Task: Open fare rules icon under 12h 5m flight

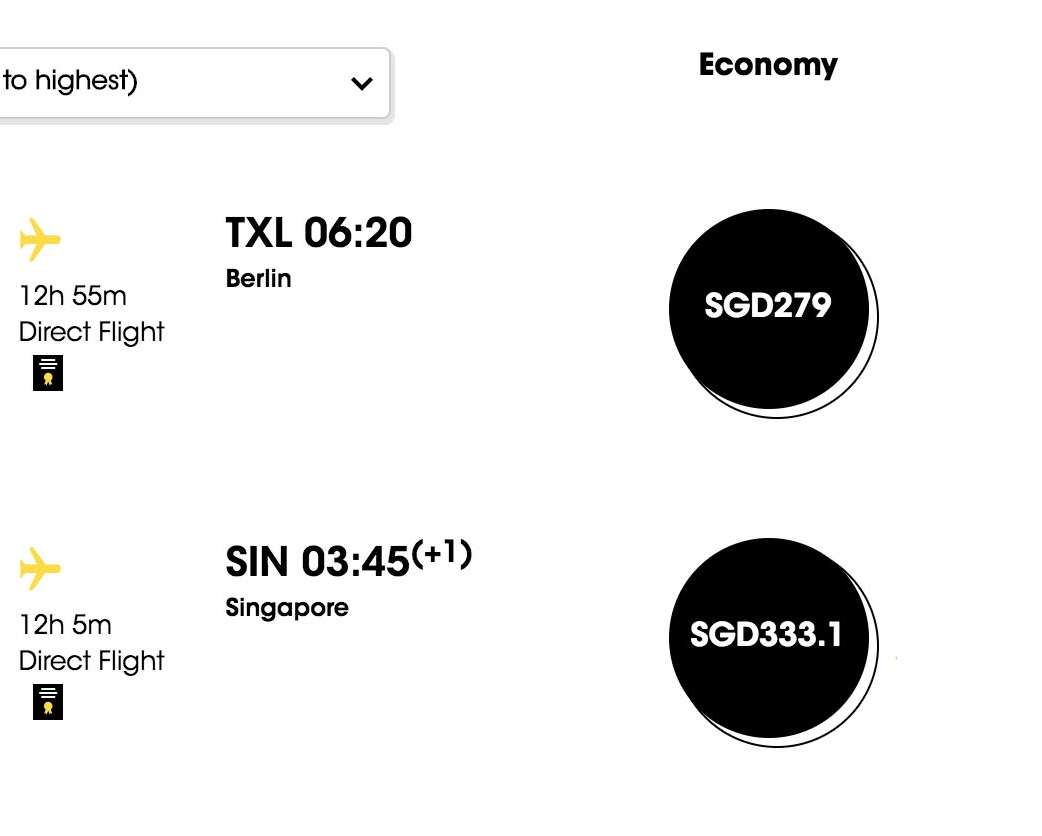Action: point(48,702)
